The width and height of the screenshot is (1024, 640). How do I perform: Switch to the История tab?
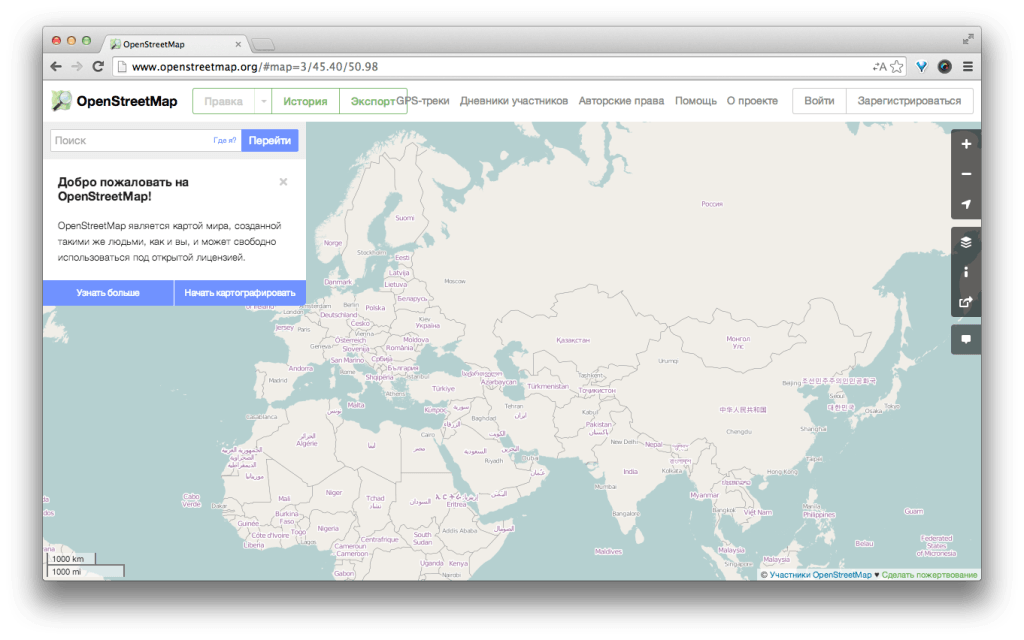305,101
